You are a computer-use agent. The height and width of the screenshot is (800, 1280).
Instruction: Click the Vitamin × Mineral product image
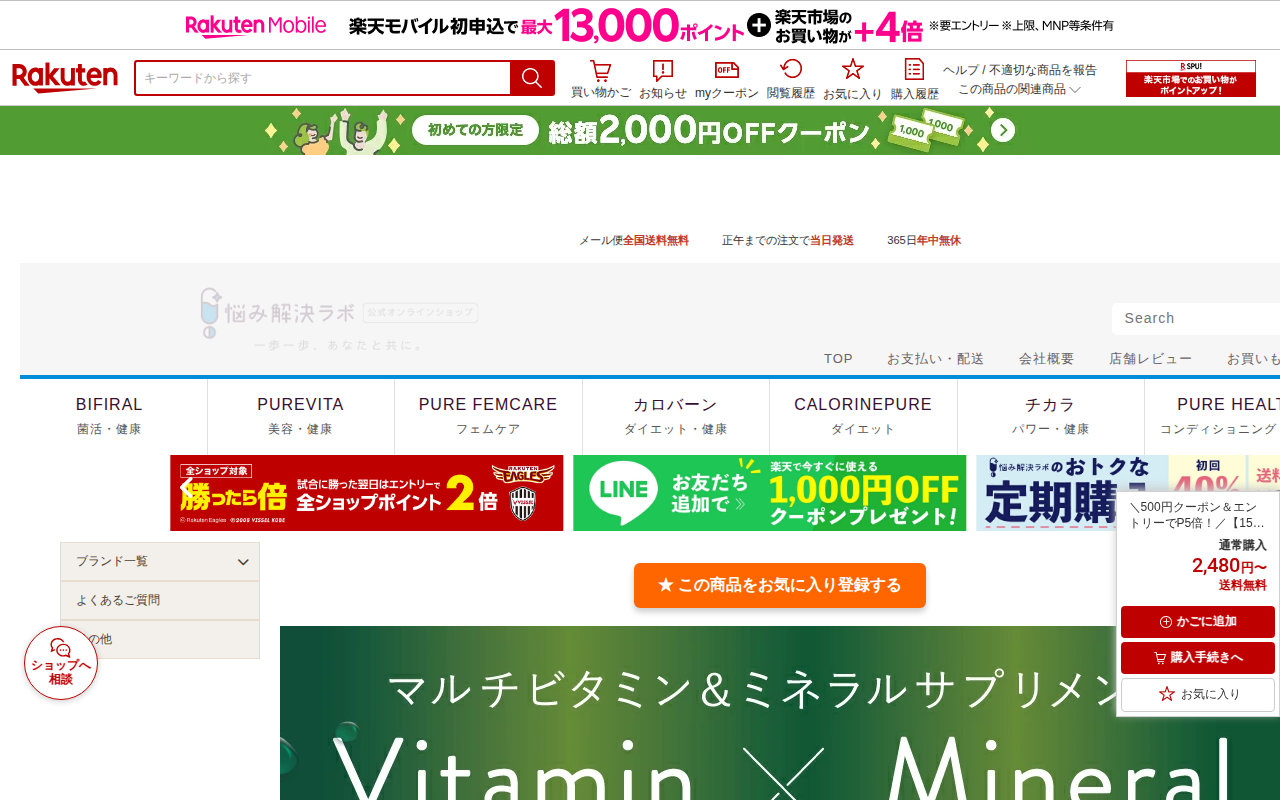(x=780, y=713)
